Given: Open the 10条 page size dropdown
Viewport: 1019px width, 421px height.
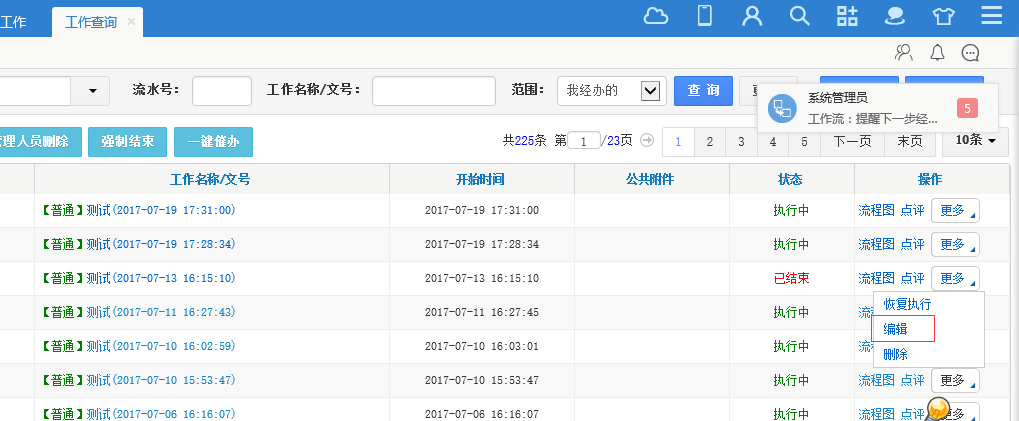Looking at the screenshot, I should pos(975,141).
